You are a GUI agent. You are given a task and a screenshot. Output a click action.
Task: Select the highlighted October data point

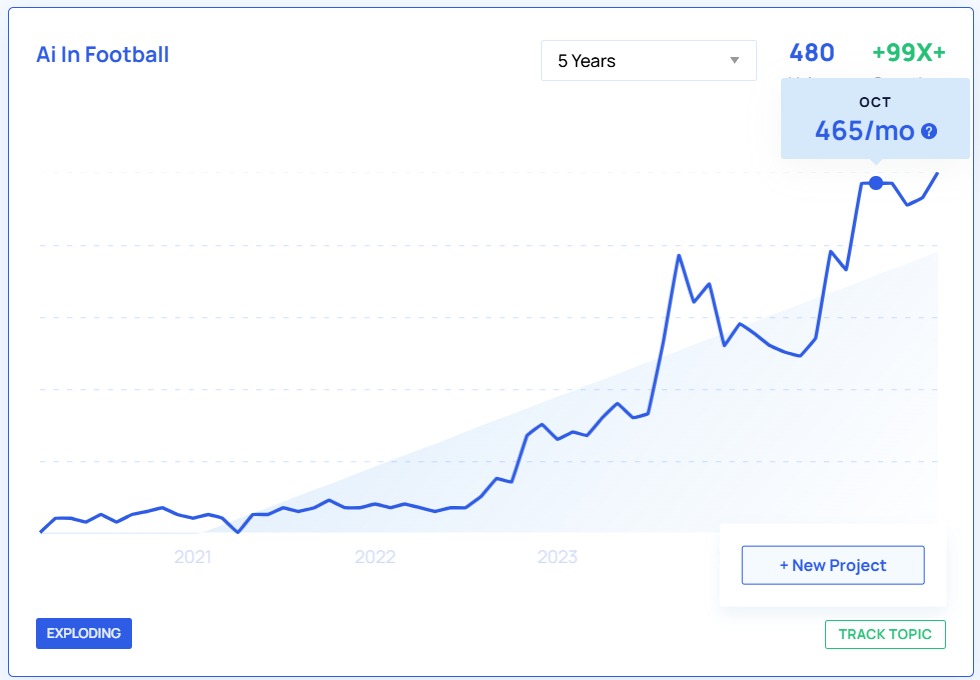point(876,182)
